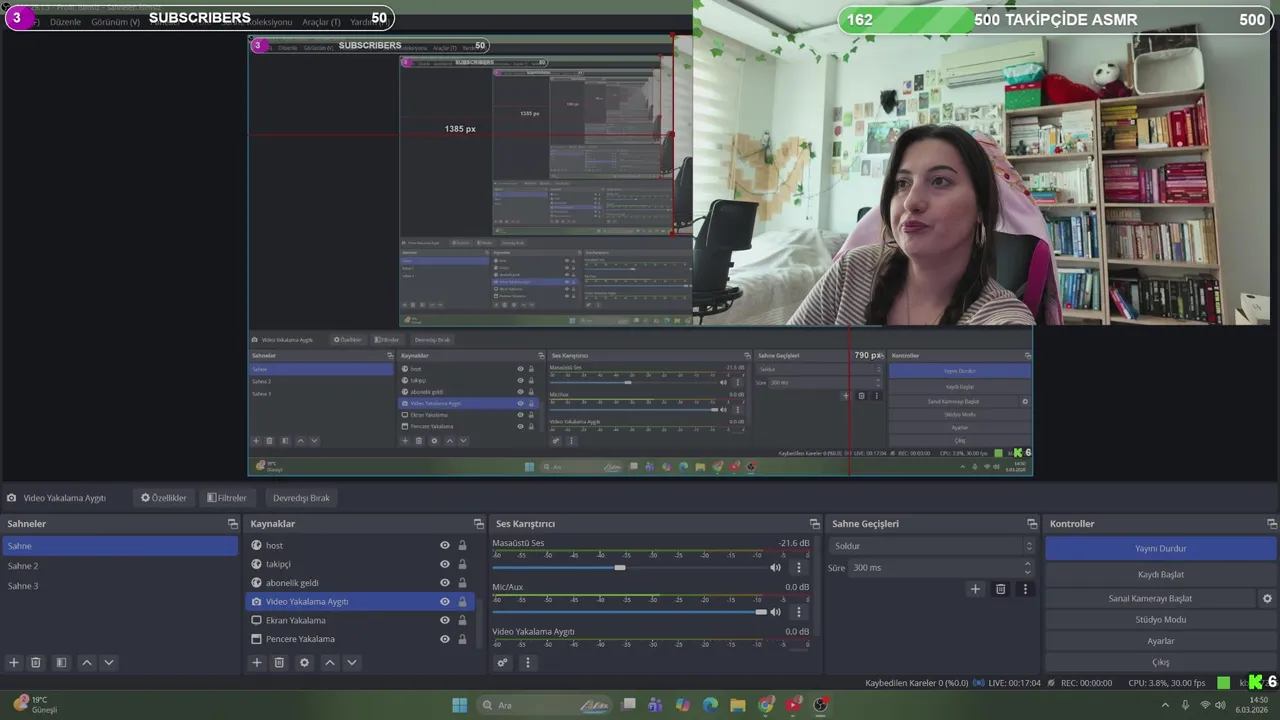Delete the selected source with trash icon
Viewport: 1280px width, 720px height.
coord(279,662)
